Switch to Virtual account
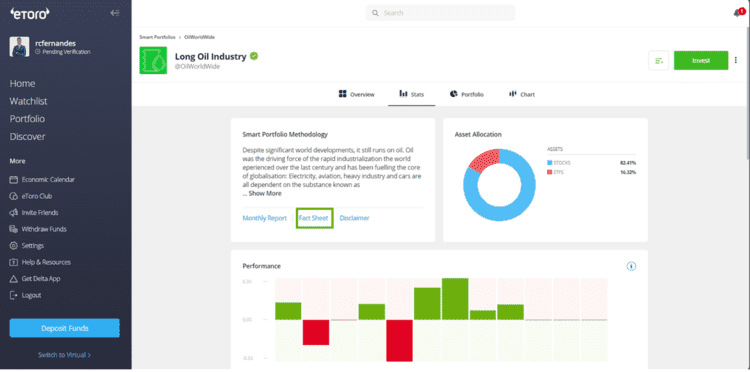Image resolution: width=750 pixels, height=372 pixels. (x=65, y=355)
